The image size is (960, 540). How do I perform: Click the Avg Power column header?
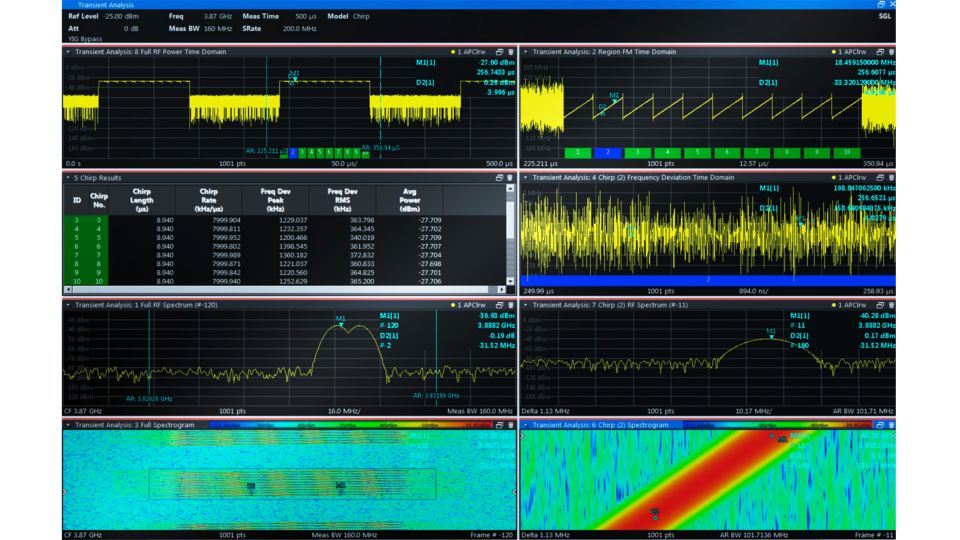[x=409, y=200]
